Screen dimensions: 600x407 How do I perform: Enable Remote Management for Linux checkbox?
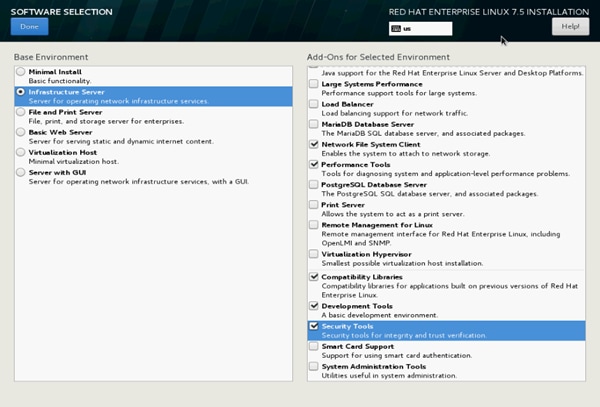(314, 225)
